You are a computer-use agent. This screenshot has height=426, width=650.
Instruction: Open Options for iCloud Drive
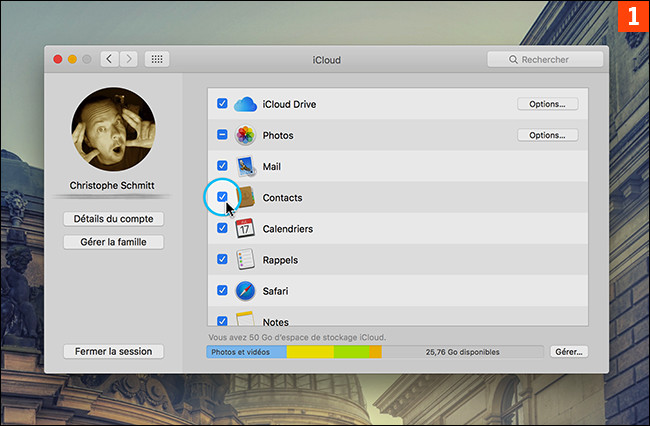[547, 104]
